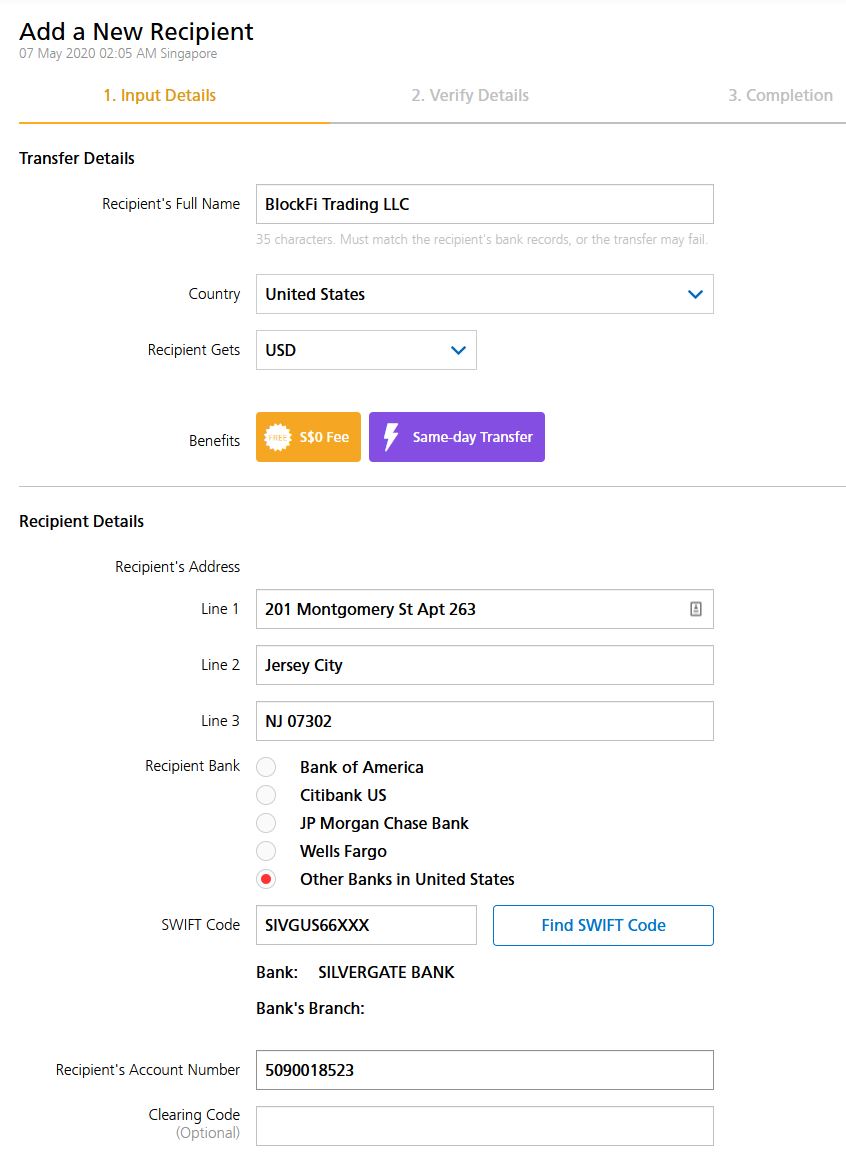Select Bank of America radio button
Viewport: 846px width, 1165px height.
click(266, 767)
